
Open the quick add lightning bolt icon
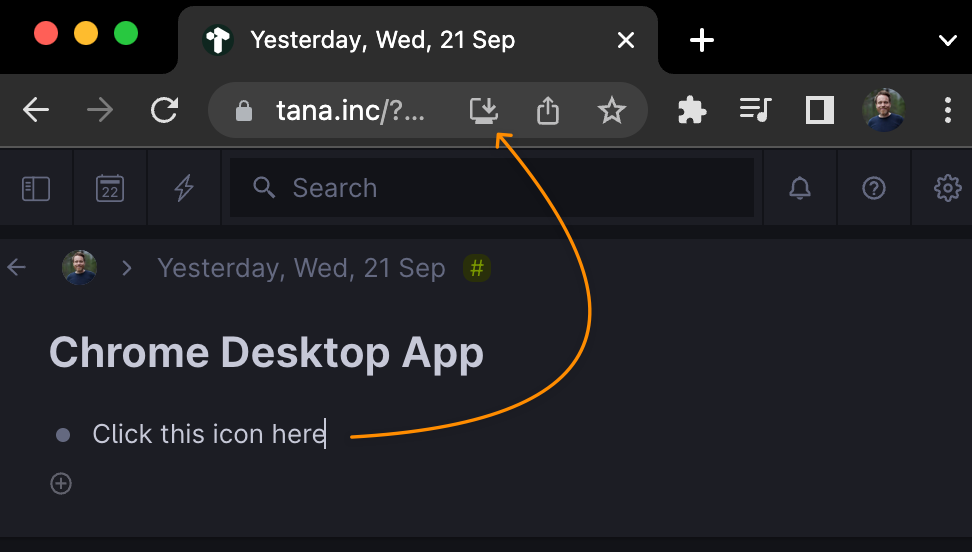click(x=183, y=188)
